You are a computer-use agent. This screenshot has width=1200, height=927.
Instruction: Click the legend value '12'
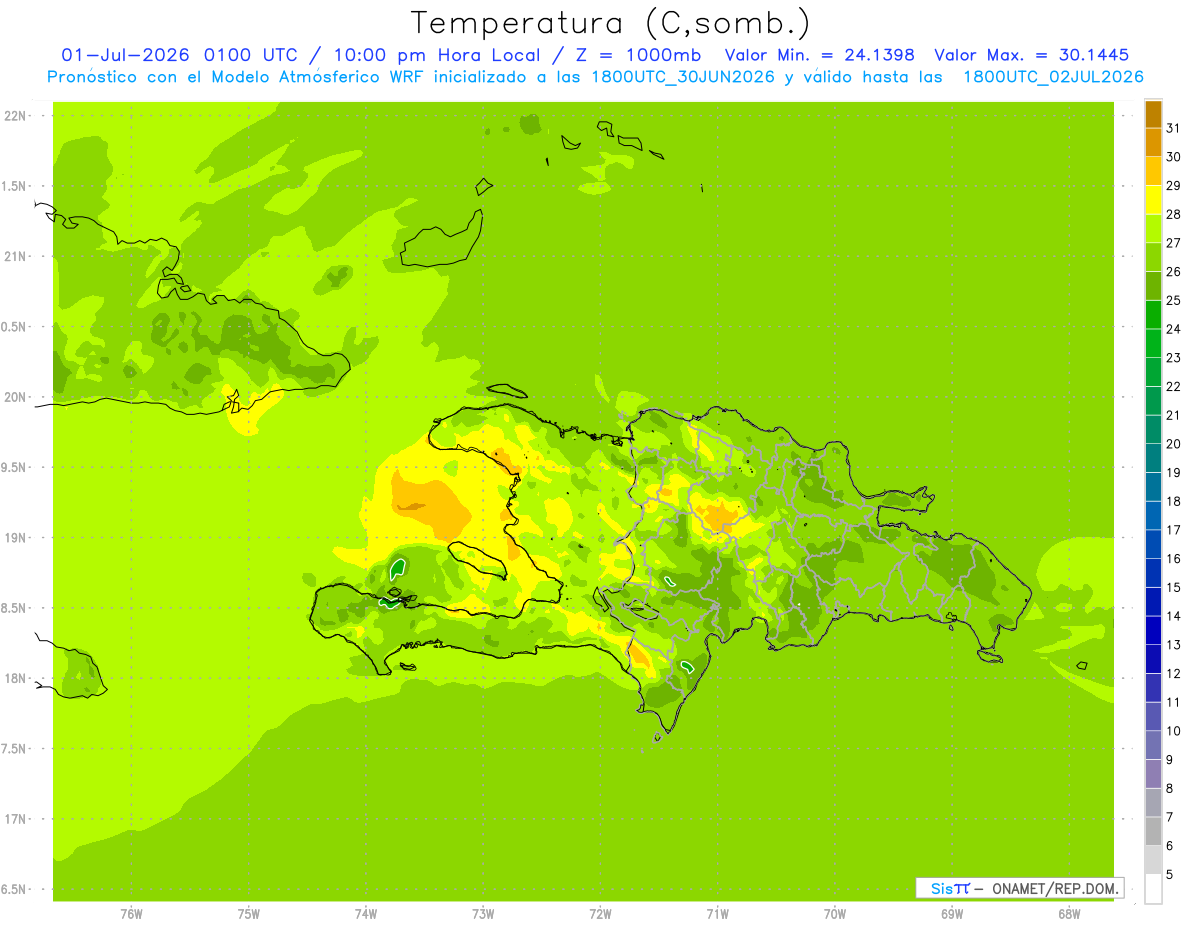coord(1174,674)
